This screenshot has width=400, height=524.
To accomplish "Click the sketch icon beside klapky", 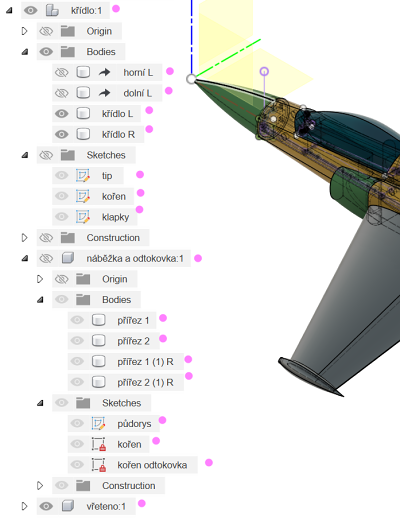I will click(83, 217).
